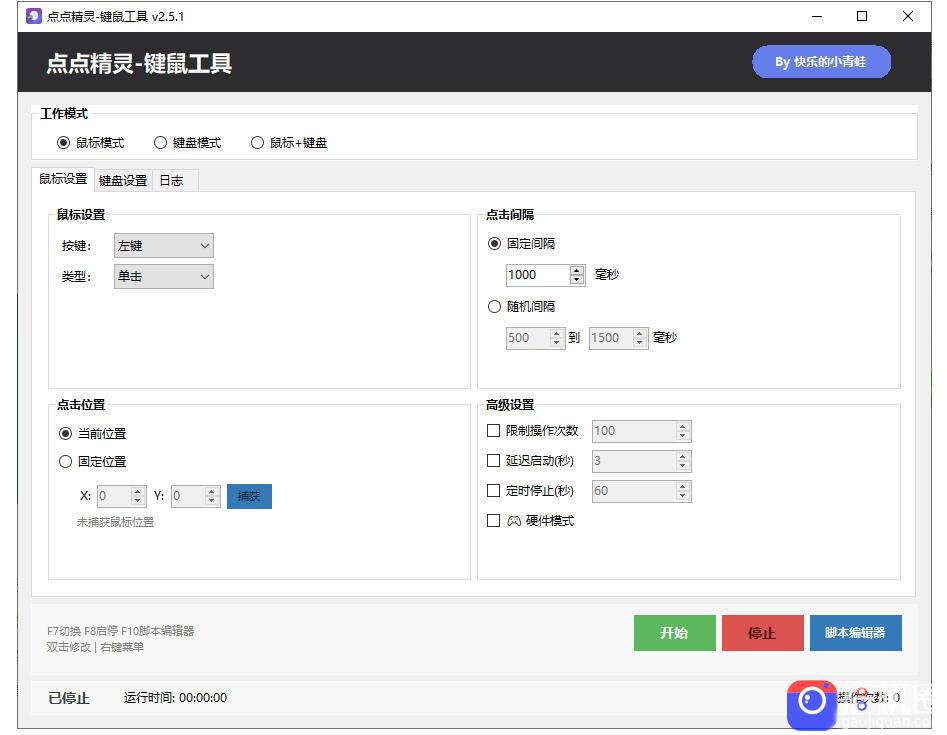This screenshot has width=947, height=735.
Task: Choose 固定间隔 click interval option
Action: click(521, 243)
